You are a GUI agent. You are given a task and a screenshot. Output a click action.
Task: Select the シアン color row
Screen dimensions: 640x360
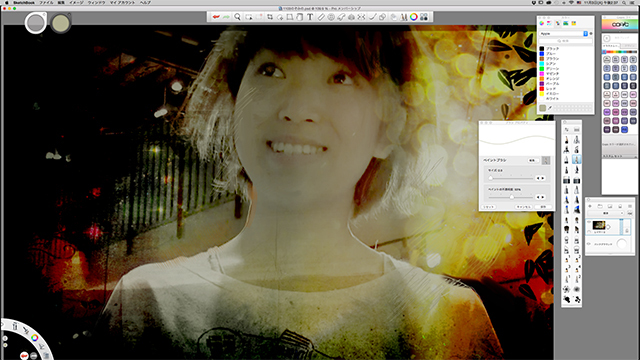pyautogui.click(x=565, y=64)
